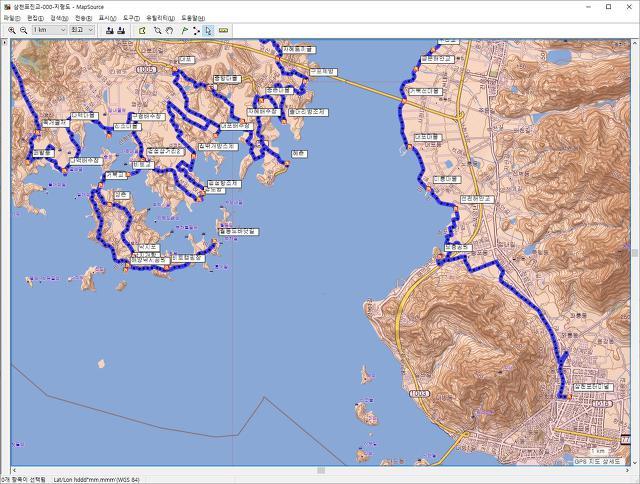Click the Lat/Lon WGS 84 status text

coord(96,480)
